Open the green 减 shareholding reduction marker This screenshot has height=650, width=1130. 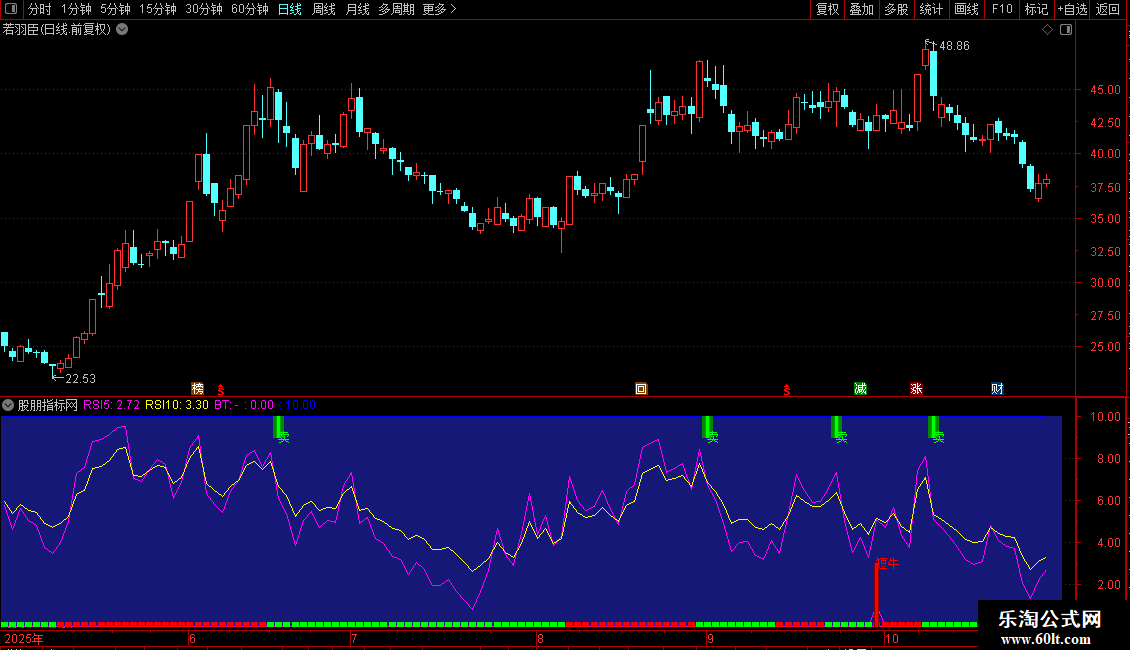tap(860, 389)
